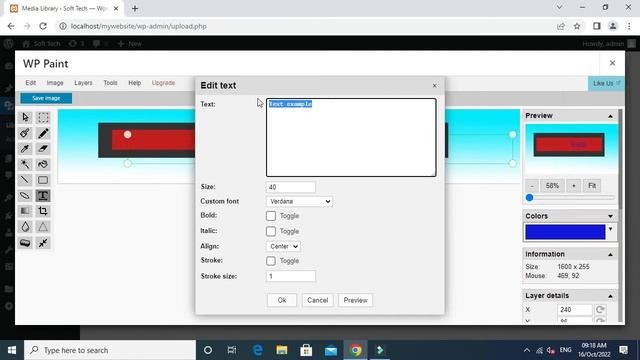Open the Image menu
The image size is (640, 360).
click(x=55, y=83)
